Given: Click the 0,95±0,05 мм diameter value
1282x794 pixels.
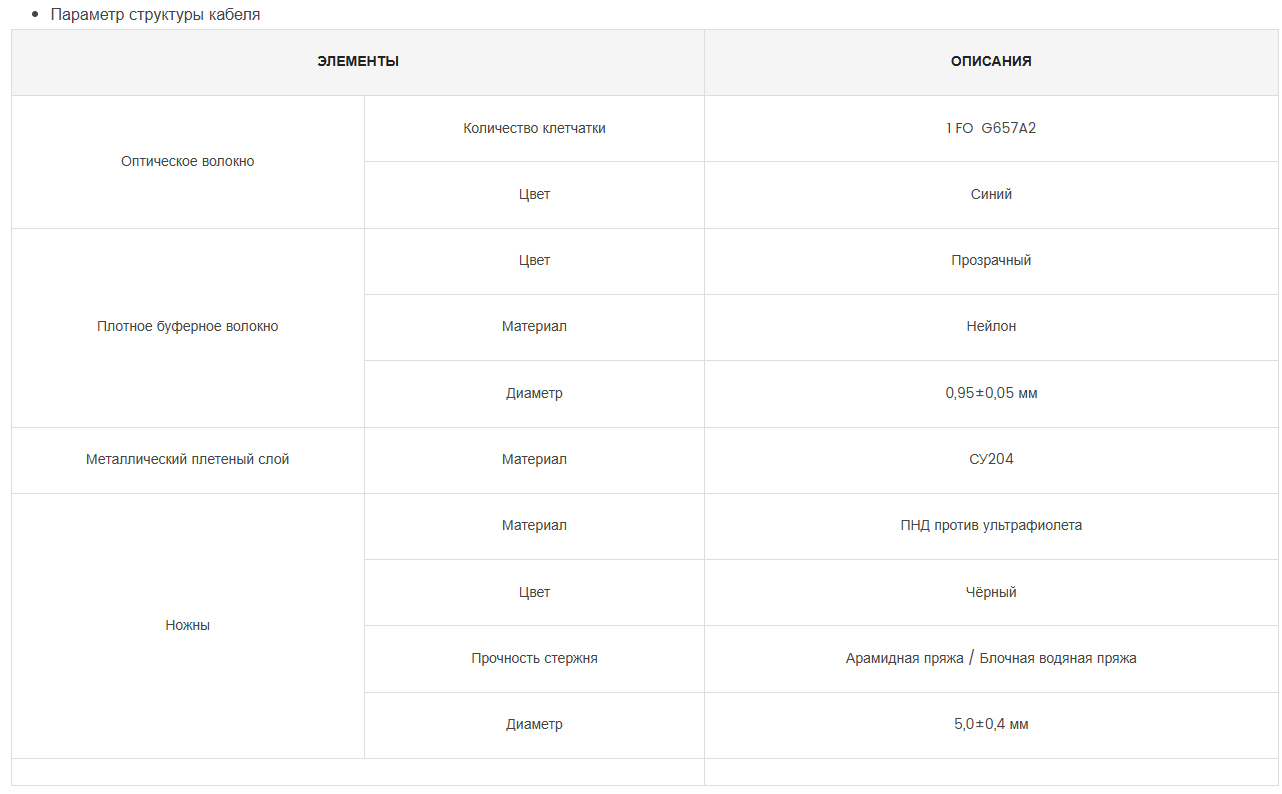Looking at the screenshot, I should (991, 394).
